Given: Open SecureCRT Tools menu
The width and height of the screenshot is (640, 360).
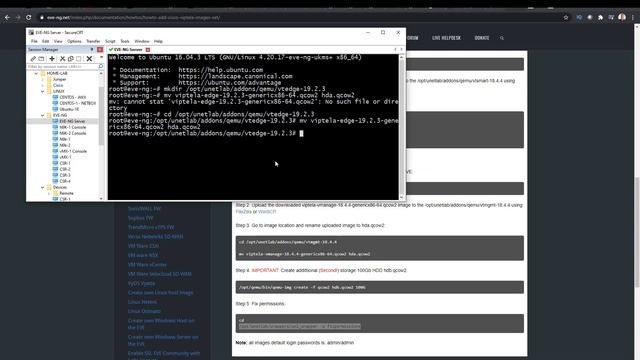Looking at the screenshot, I should (125, 41).
